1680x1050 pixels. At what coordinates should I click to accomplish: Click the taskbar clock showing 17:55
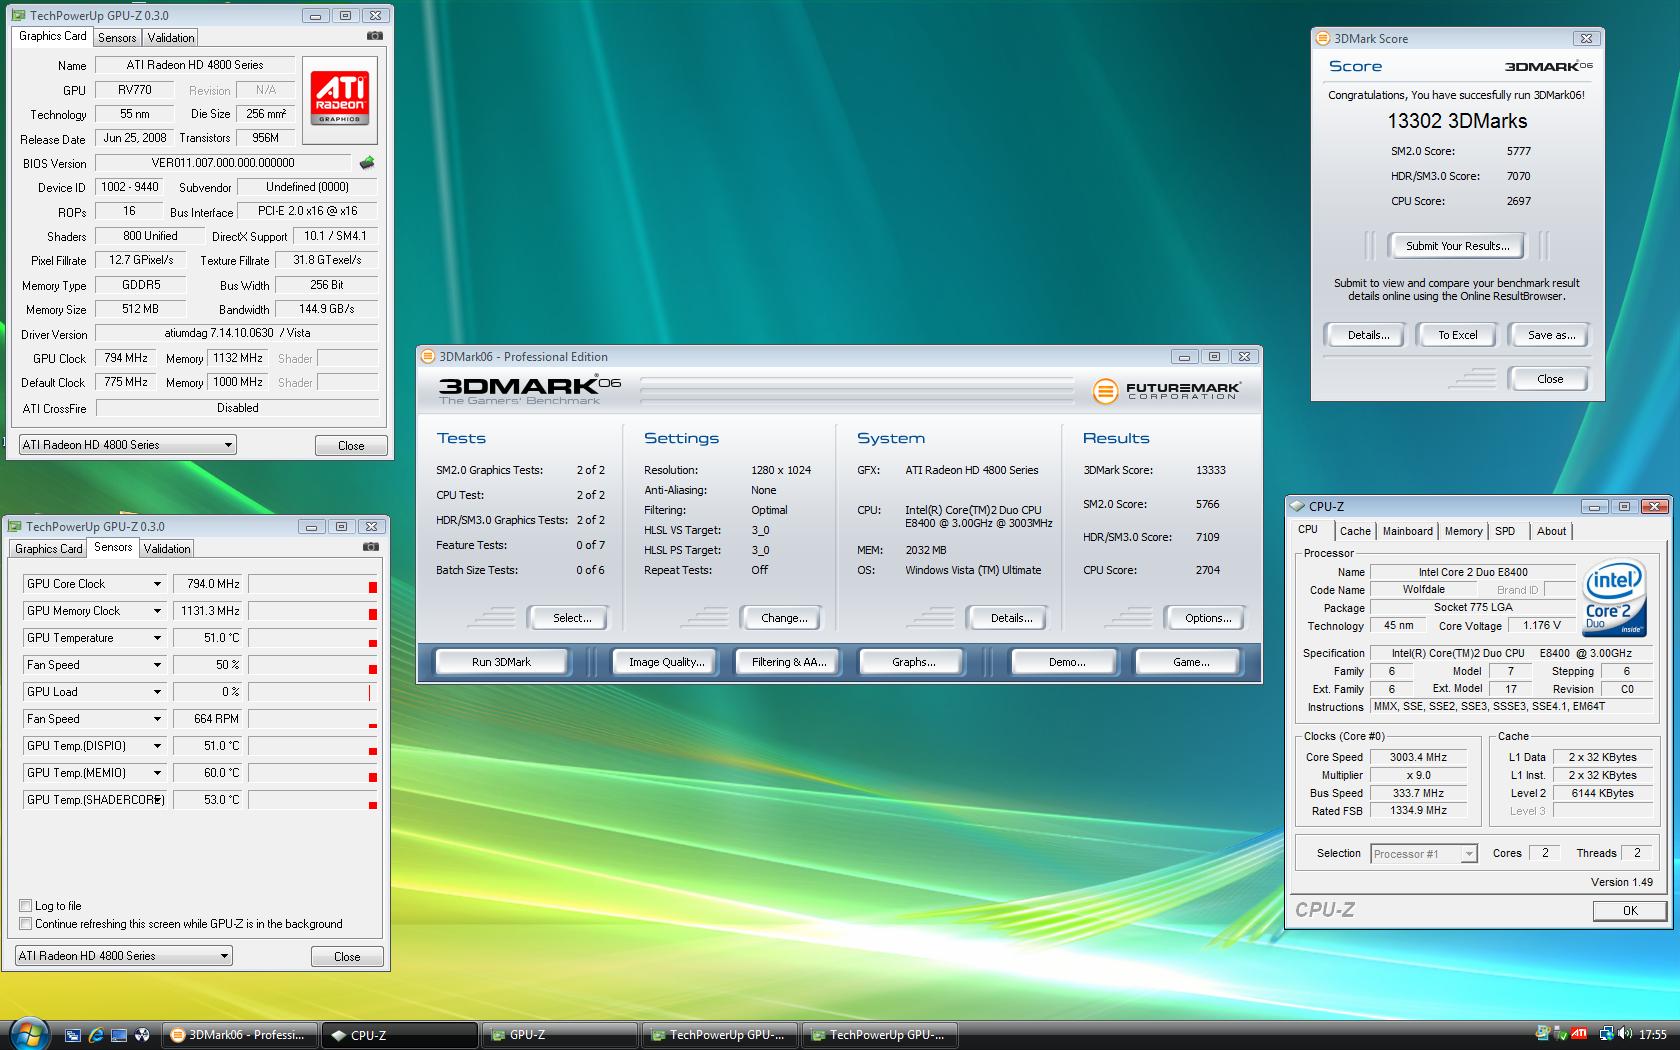click(x=1652, y=1035)
